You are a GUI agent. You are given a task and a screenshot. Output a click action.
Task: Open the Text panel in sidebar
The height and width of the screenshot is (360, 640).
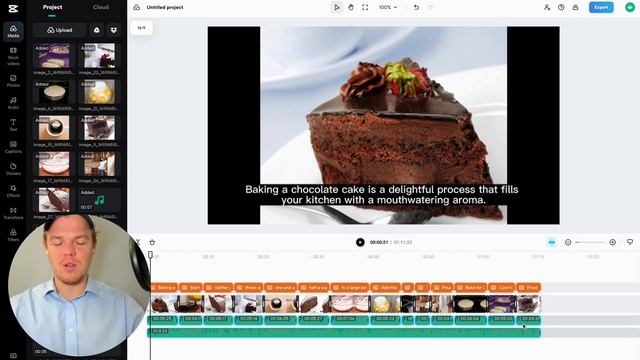(x=13, y=125)
